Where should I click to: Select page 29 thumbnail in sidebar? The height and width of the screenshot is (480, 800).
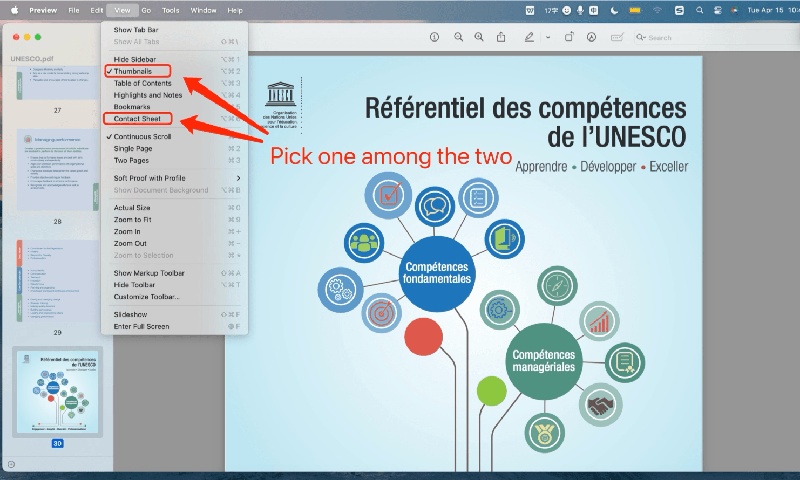click(x=57, y=282)
